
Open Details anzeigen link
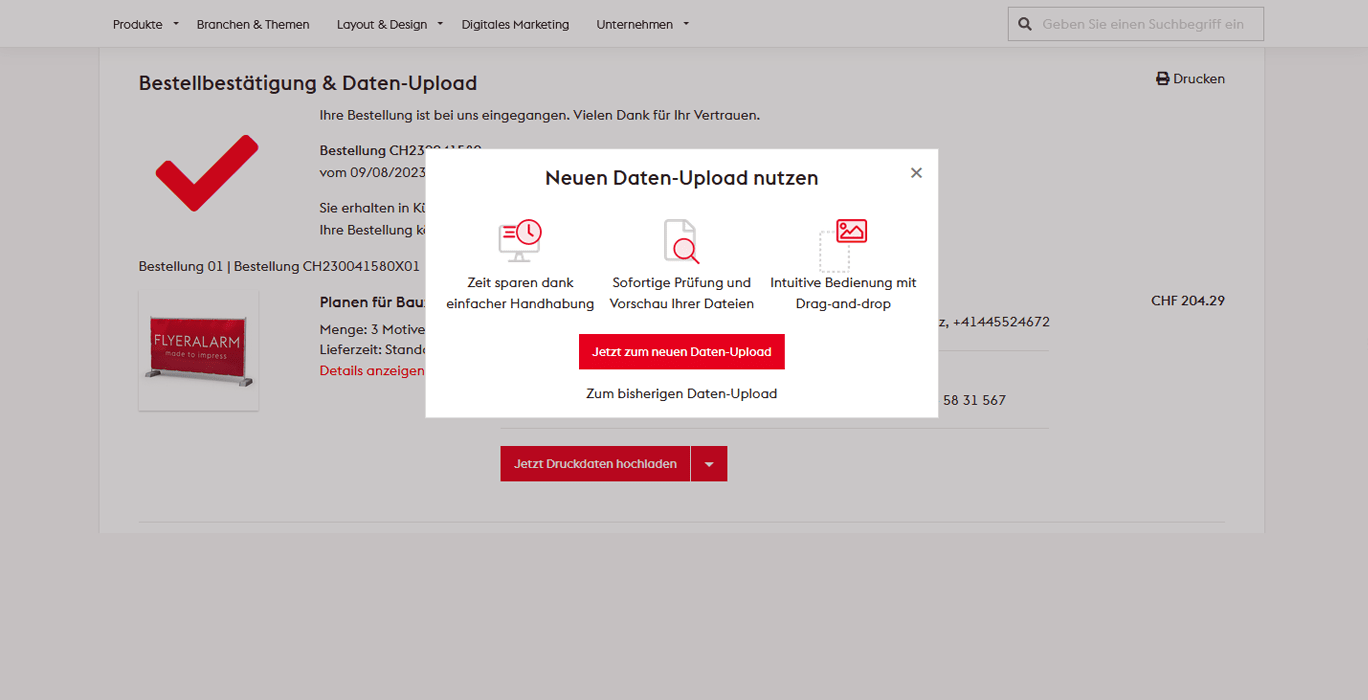pyautogui.click(x=372, y=371)
